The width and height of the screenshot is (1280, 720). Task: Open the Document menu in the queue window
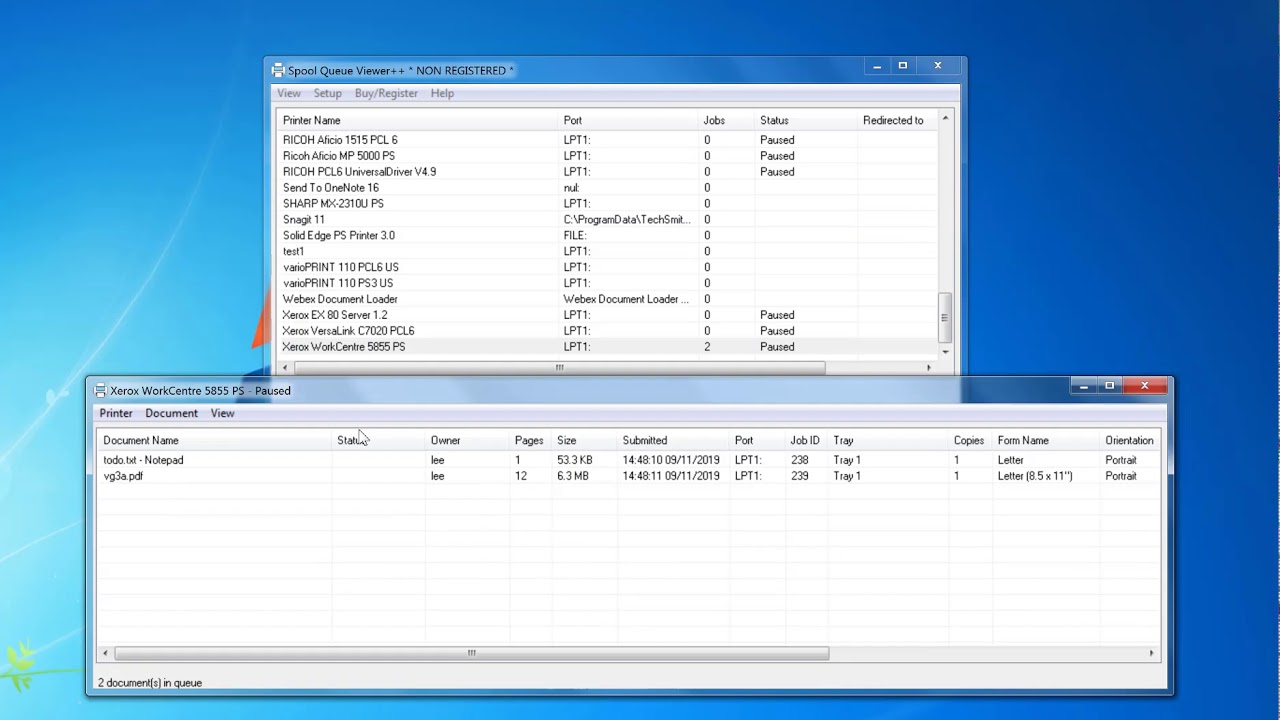click(171, 413)
